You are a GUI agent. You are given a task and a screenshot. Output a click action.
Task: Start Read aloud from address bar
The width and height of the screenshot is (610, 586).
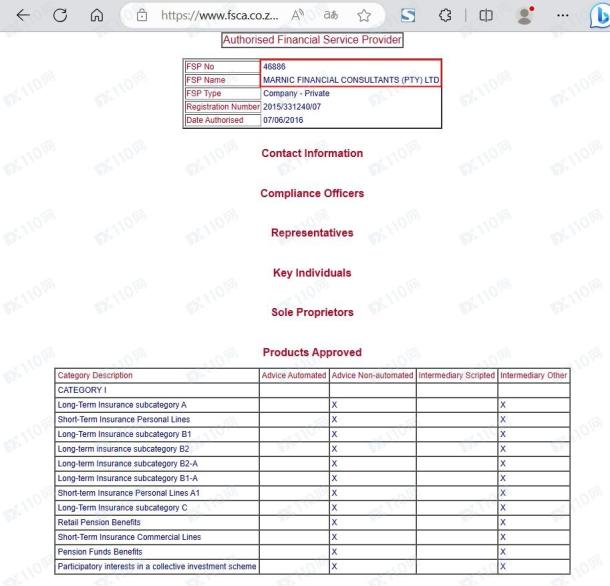coord(297,15)
